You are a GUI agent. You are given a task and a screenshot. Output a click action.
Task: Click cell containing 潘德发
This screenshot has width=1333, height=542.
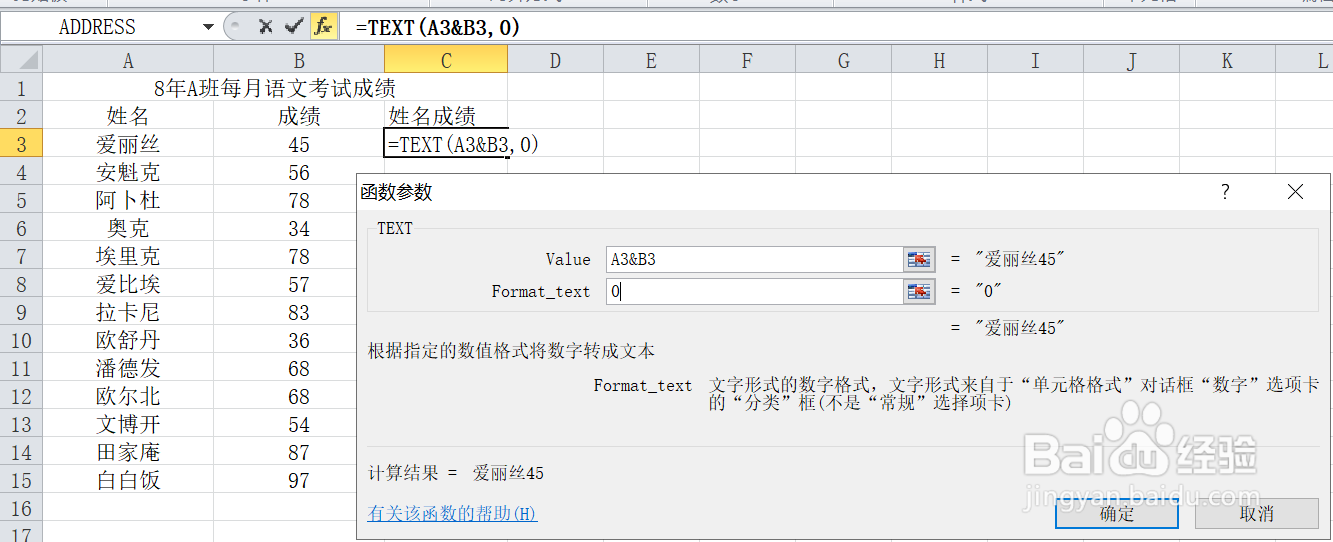point(128,368)
